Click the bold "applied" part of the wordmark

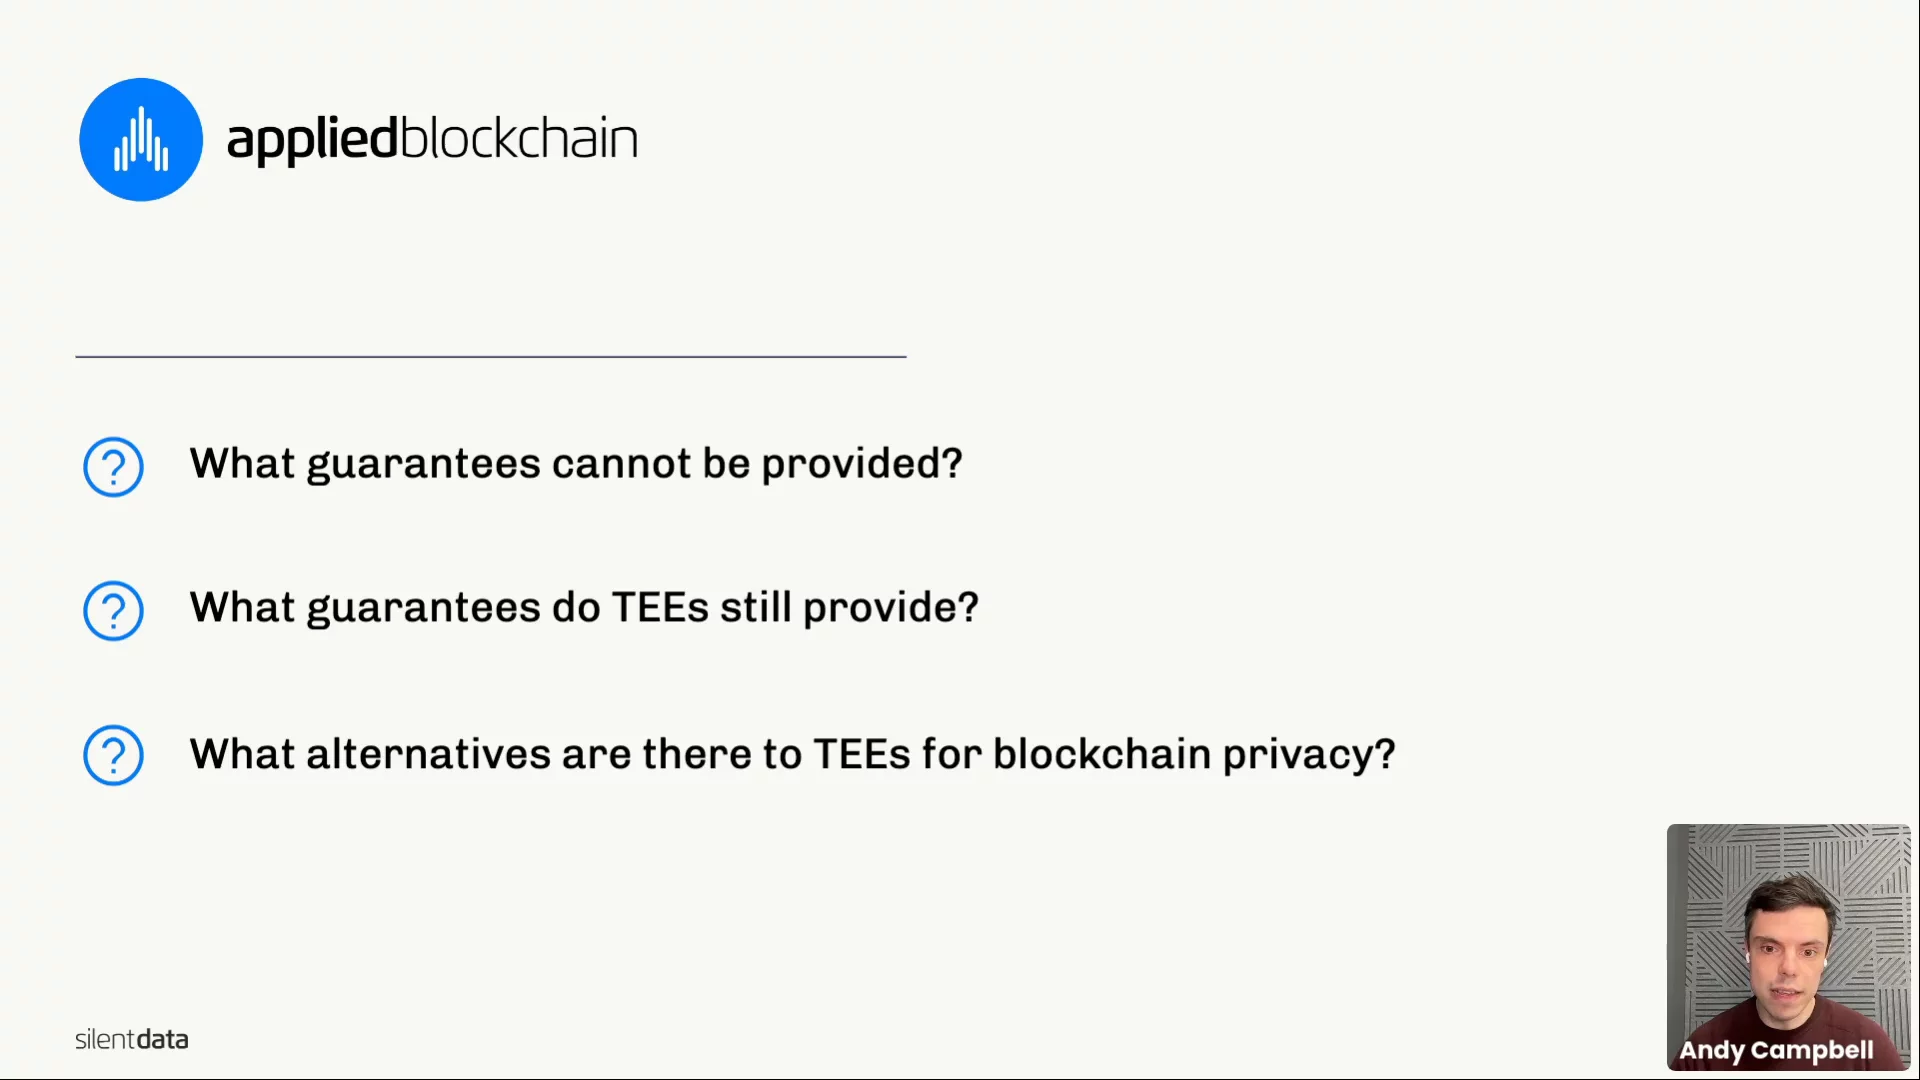coord(312,139)
